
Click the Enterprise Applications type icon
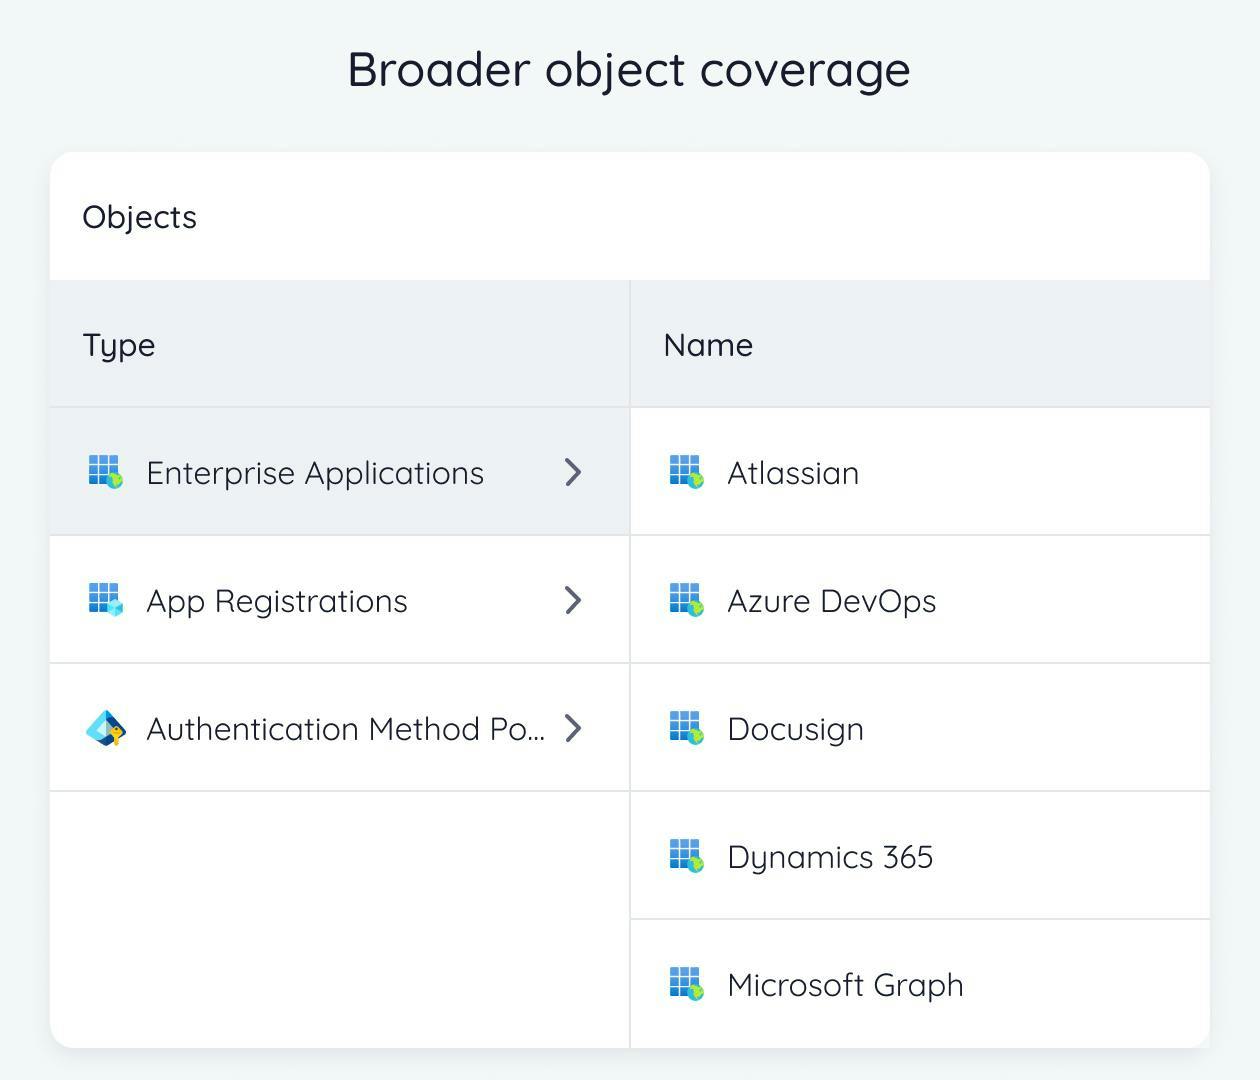tap(105, 472)
